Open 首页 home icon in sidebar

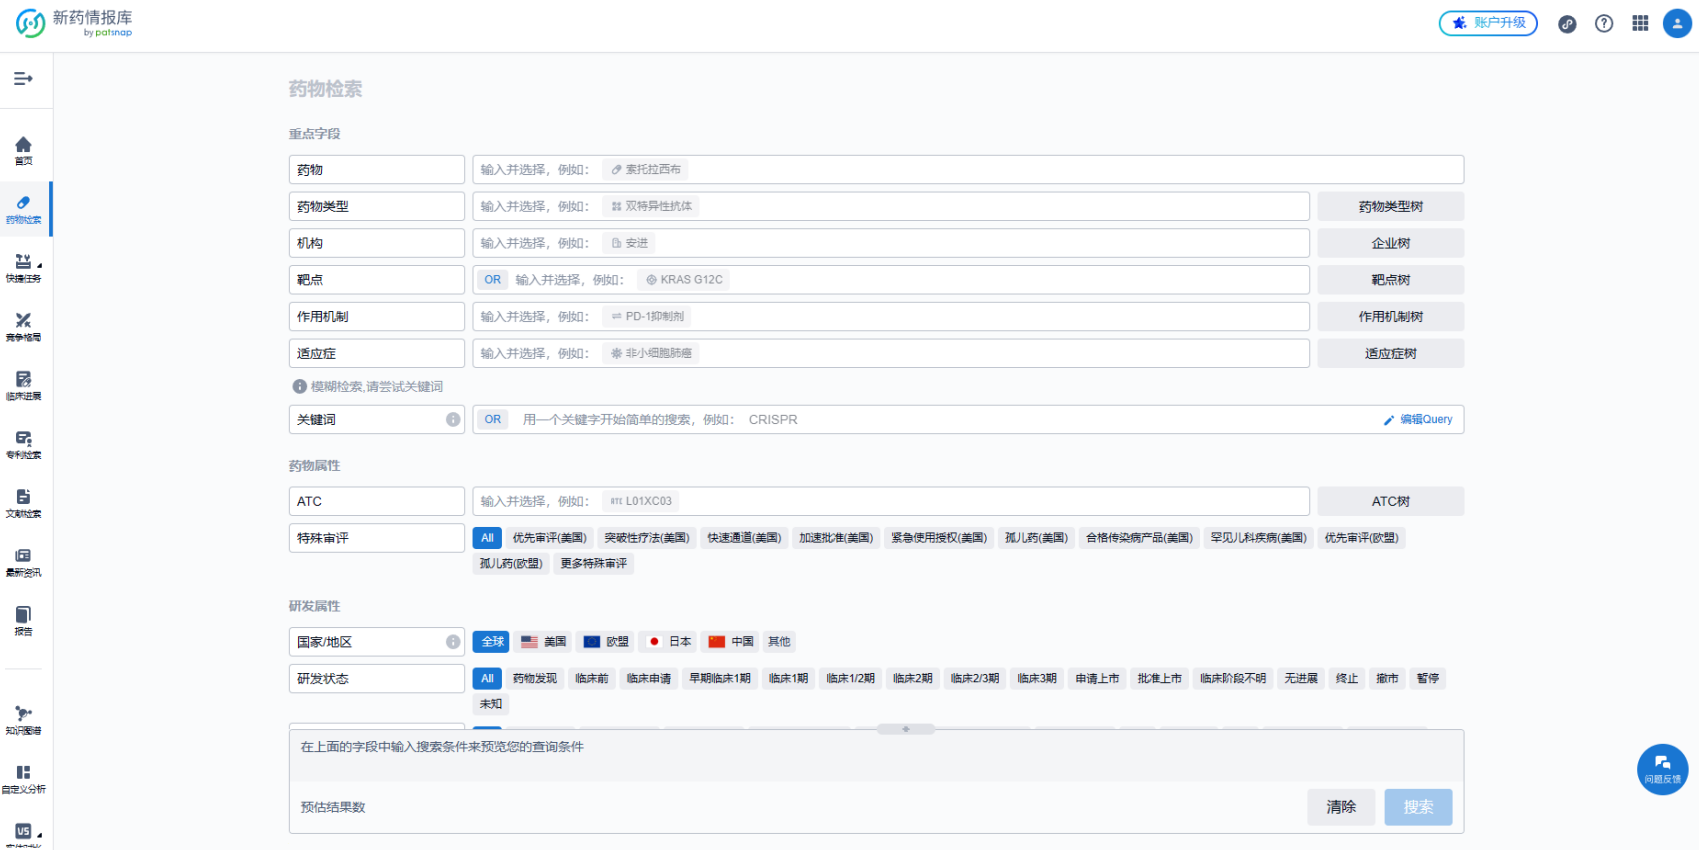(23, 150)
